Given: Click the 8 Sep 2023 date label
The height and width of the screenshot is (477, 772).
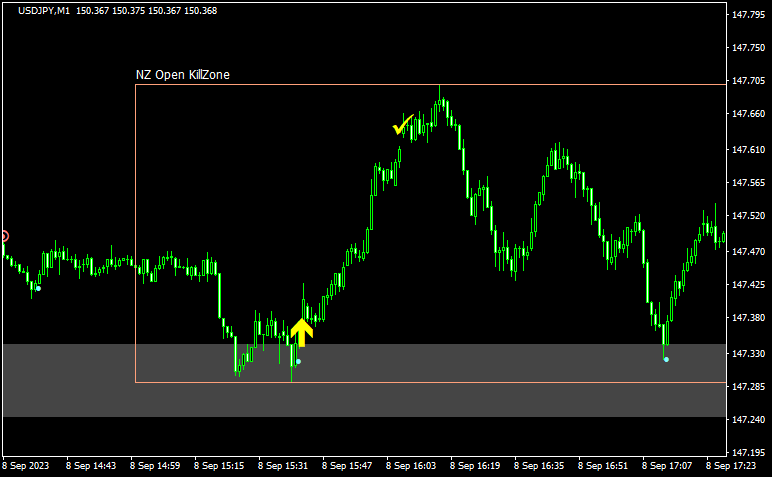Looking at the screenshot, I should pyautogui.click(x=27, y=466).
